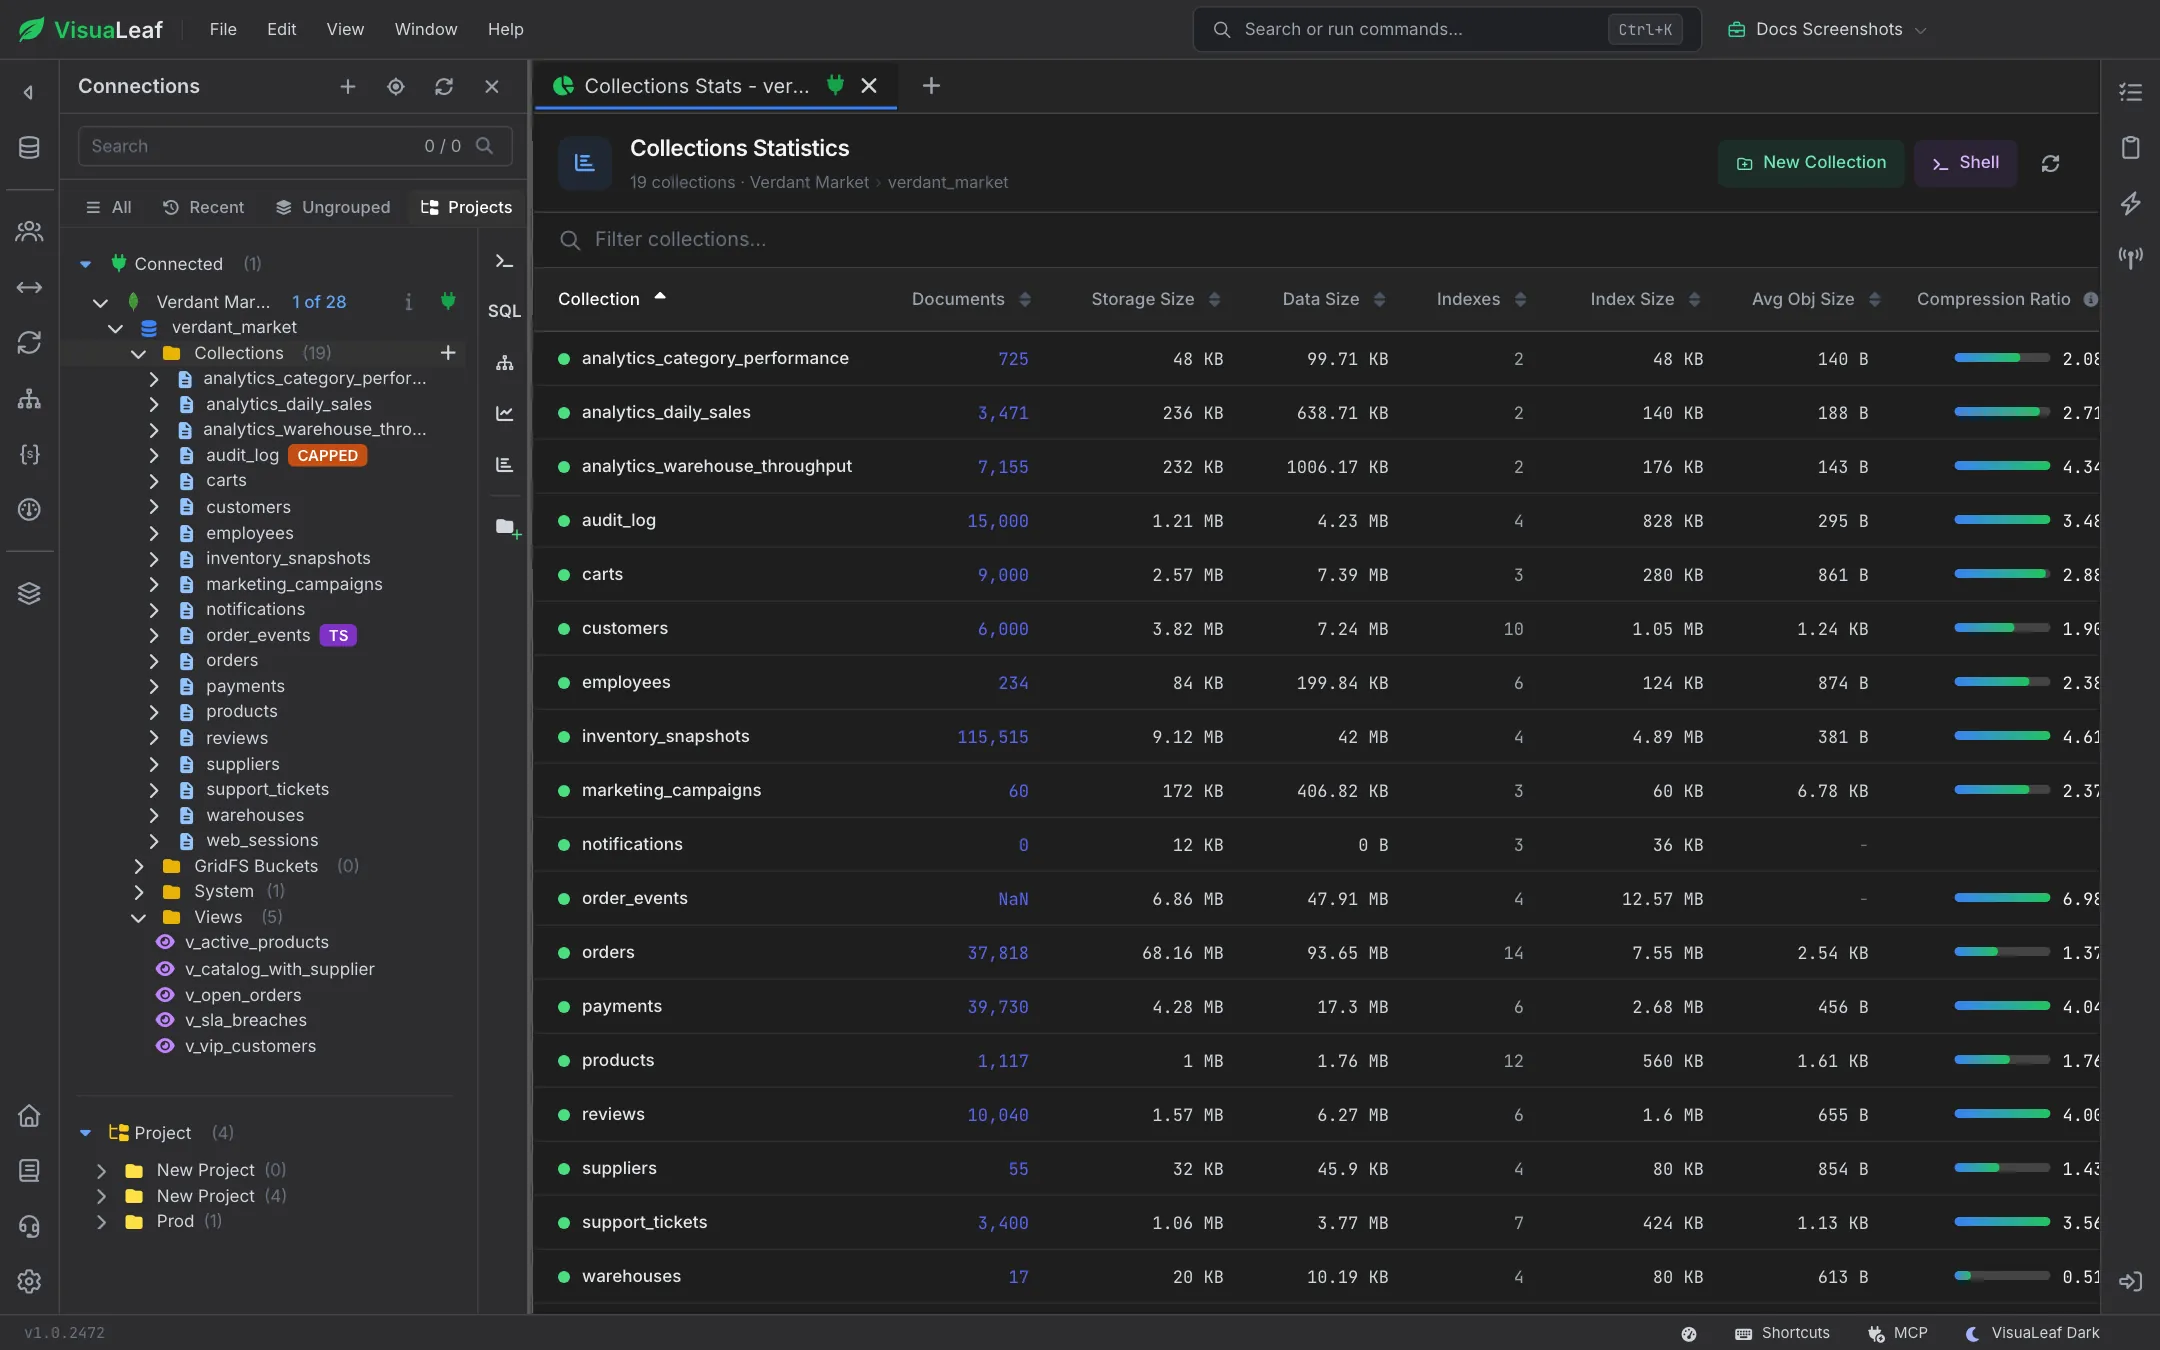The width and height of the screenshot is (2160, 1350).
Task: Open the SQL tool in vertical toolbar
Action: pos(504,311)
